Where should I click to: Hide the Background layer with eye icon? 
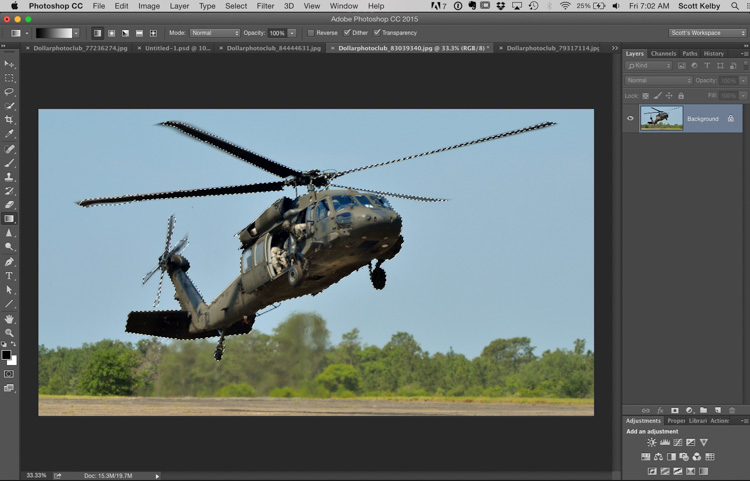(x=630, y=118)
